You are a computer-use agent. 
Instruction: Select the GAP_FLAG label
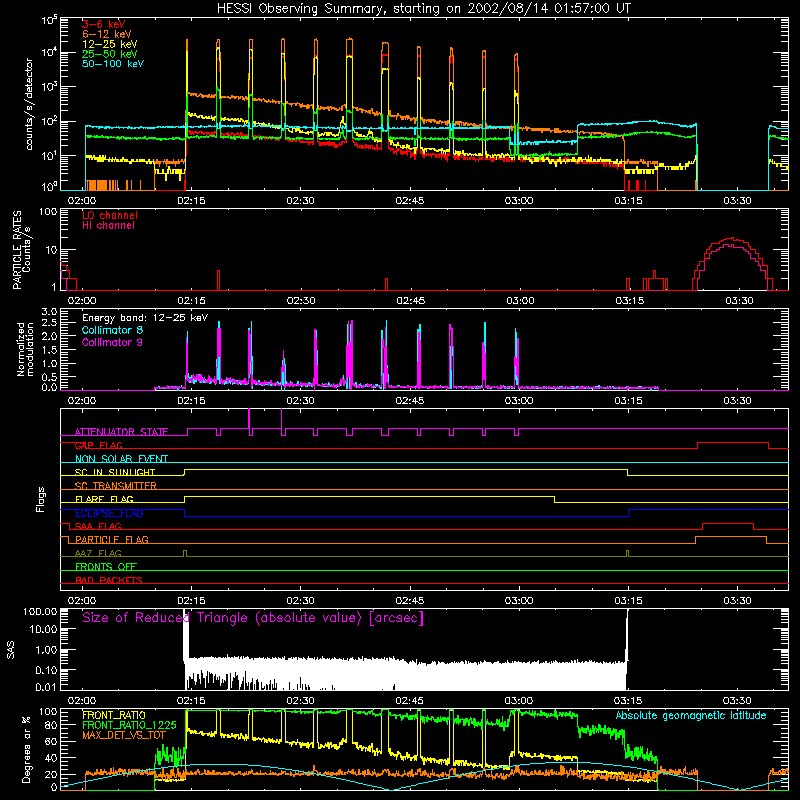point(98,445)
